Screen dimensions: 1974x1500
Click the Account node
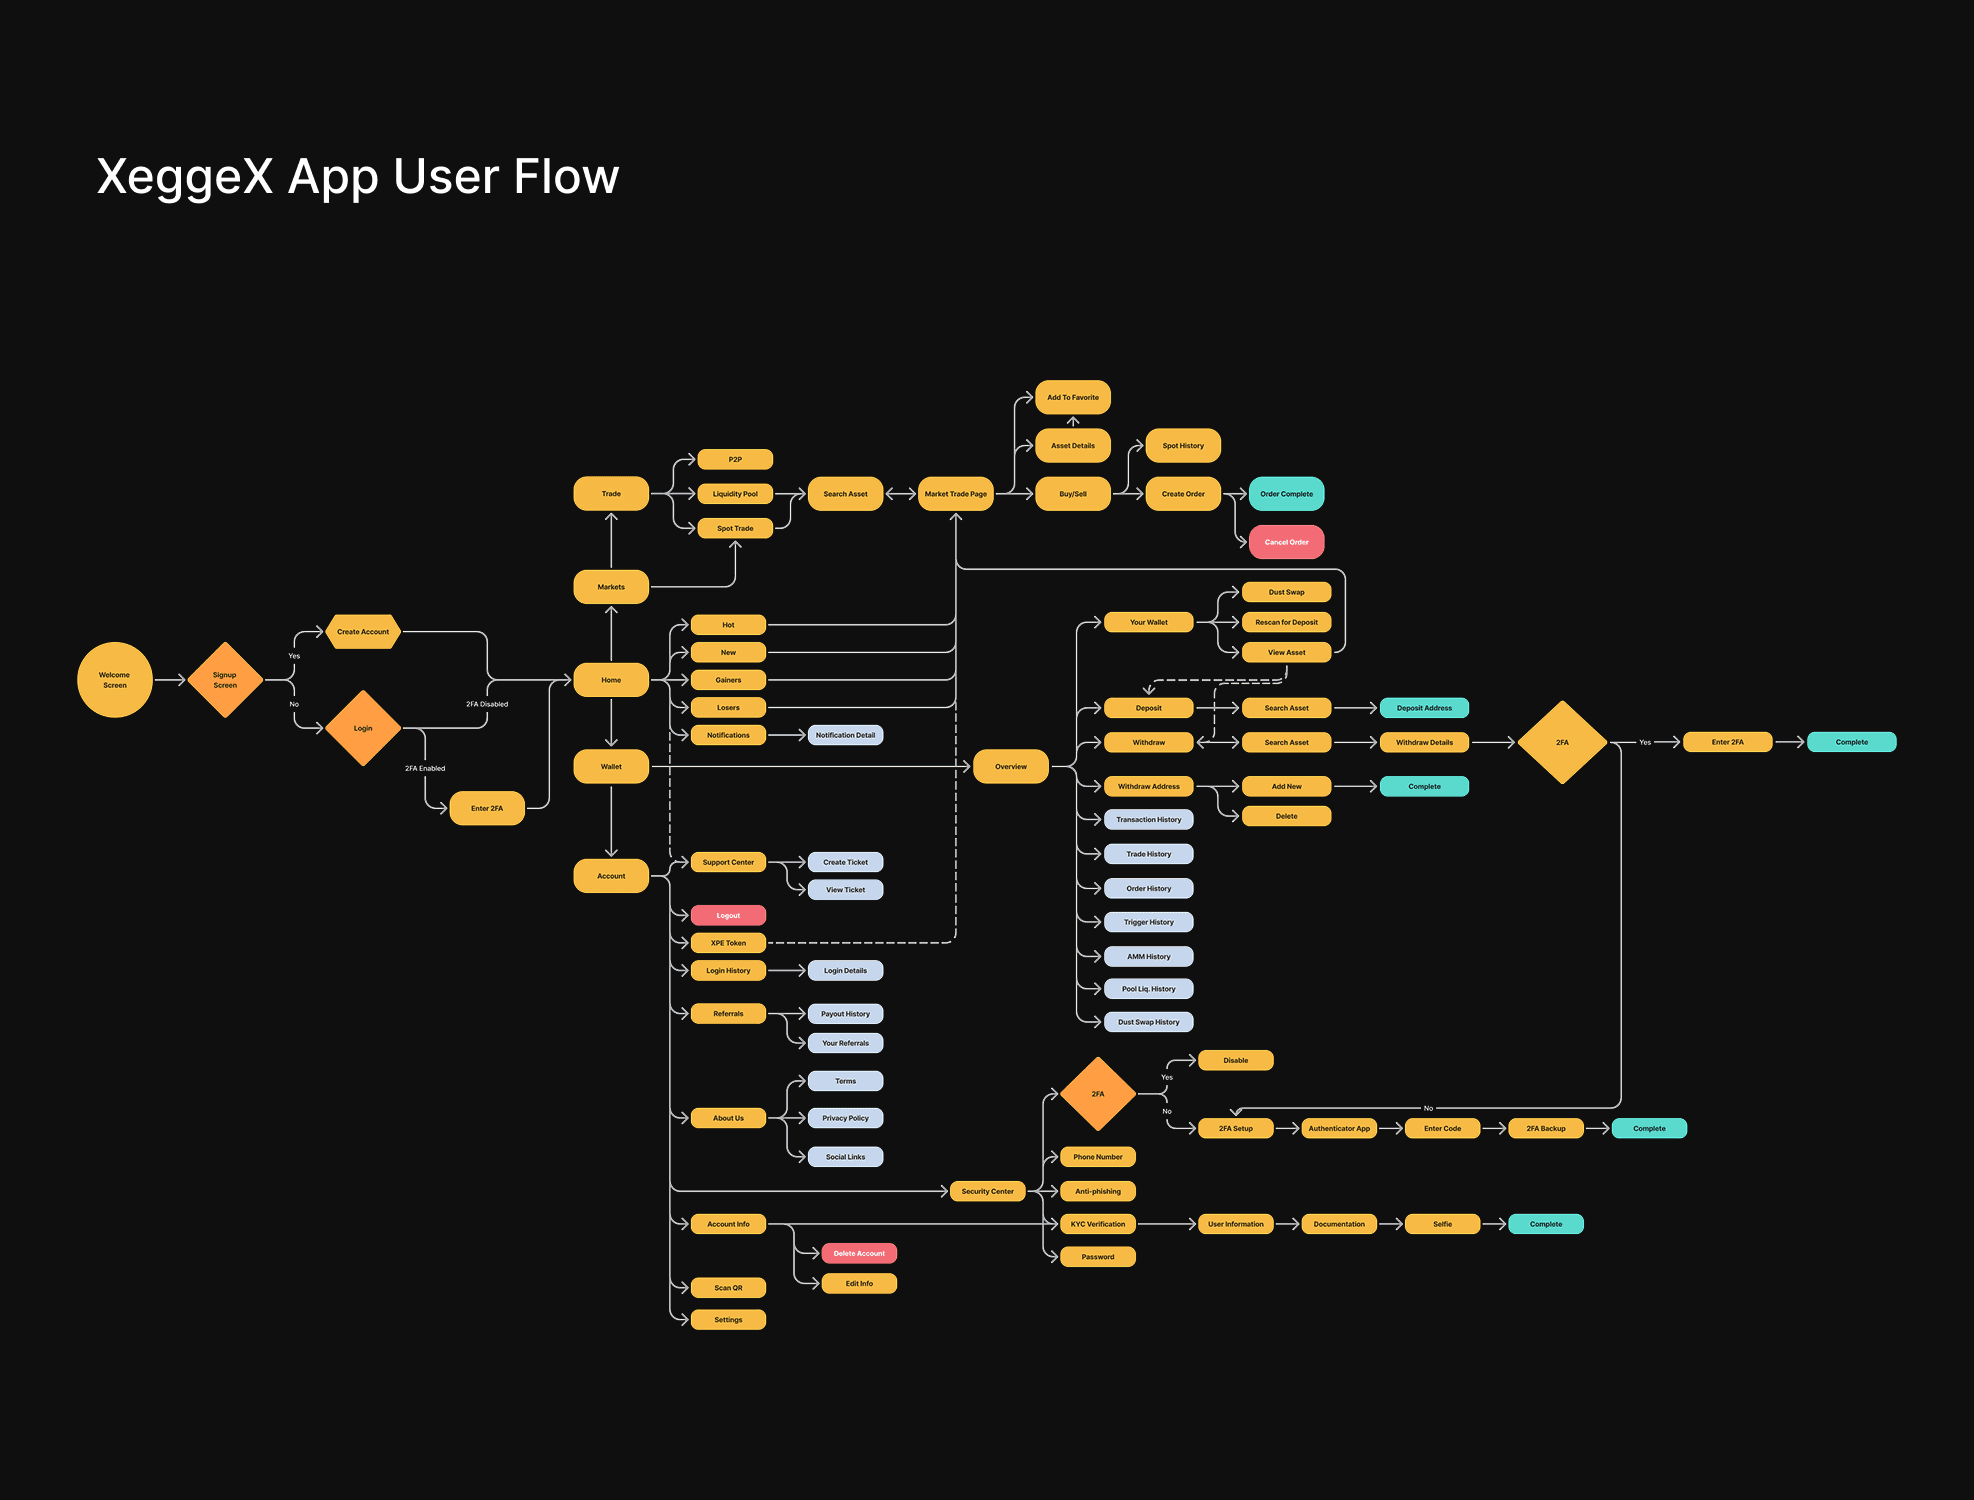pyautogui.click(x=611, y=876)
